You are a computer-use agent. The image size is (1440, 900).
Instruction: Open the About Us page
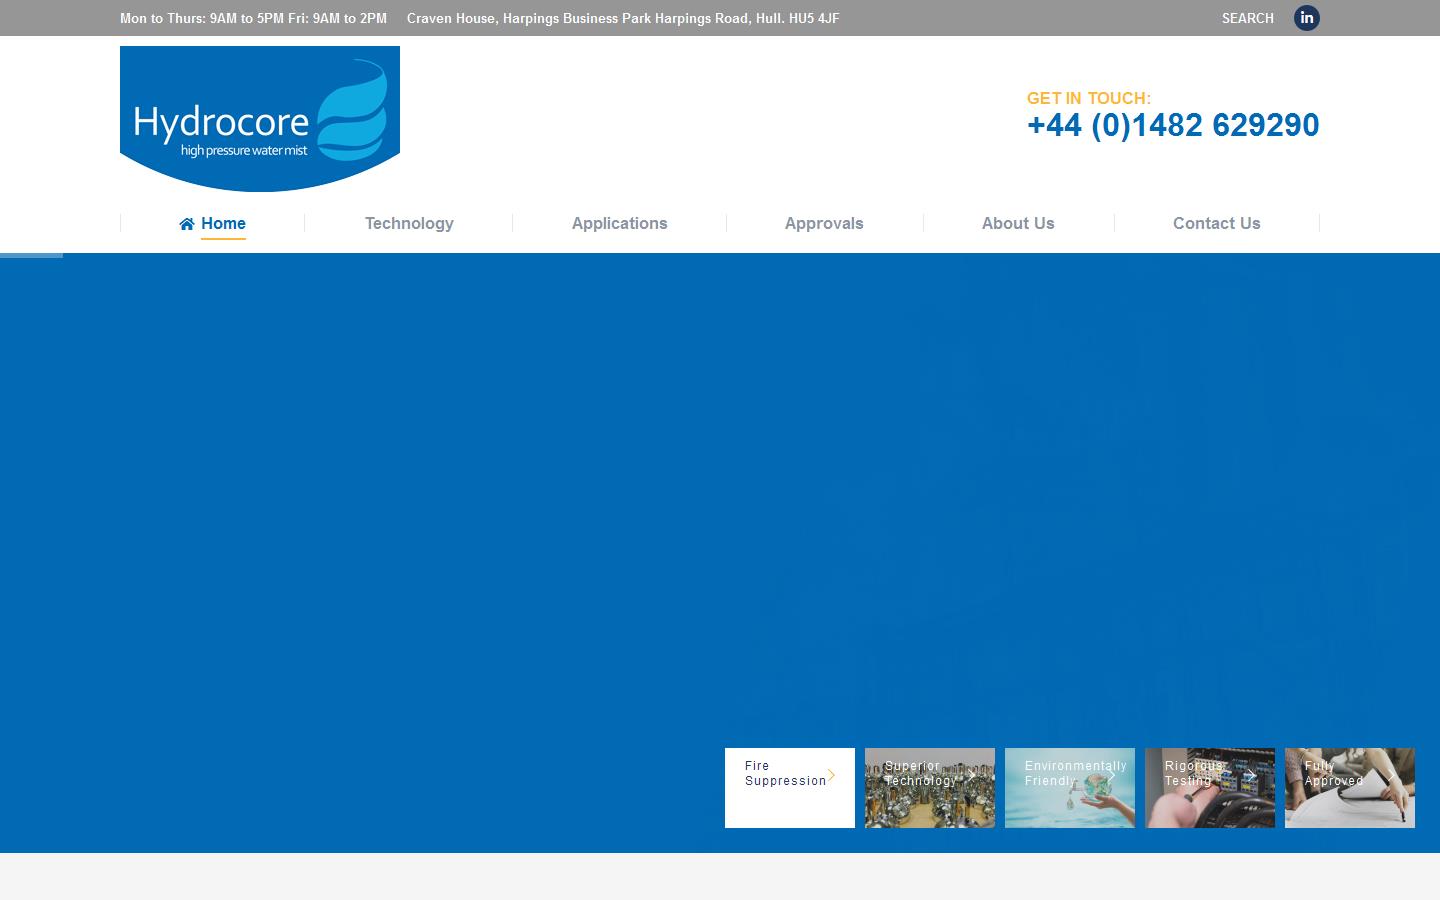point(1018,223)
